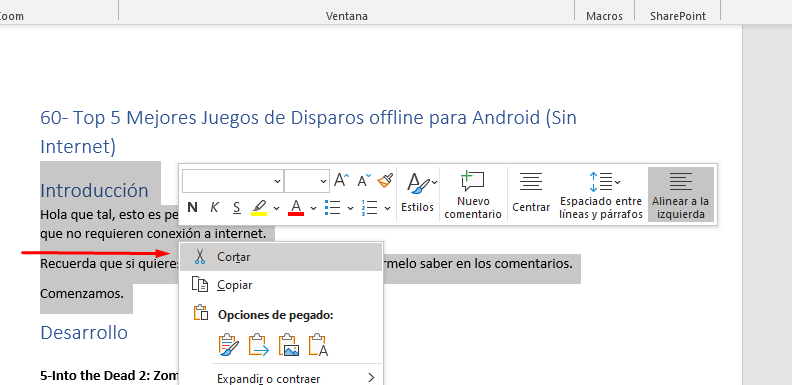The width and height of the screenshot is (792, 385).
Task: Toggle bold N formatting
Action: (x=192, y=208)
